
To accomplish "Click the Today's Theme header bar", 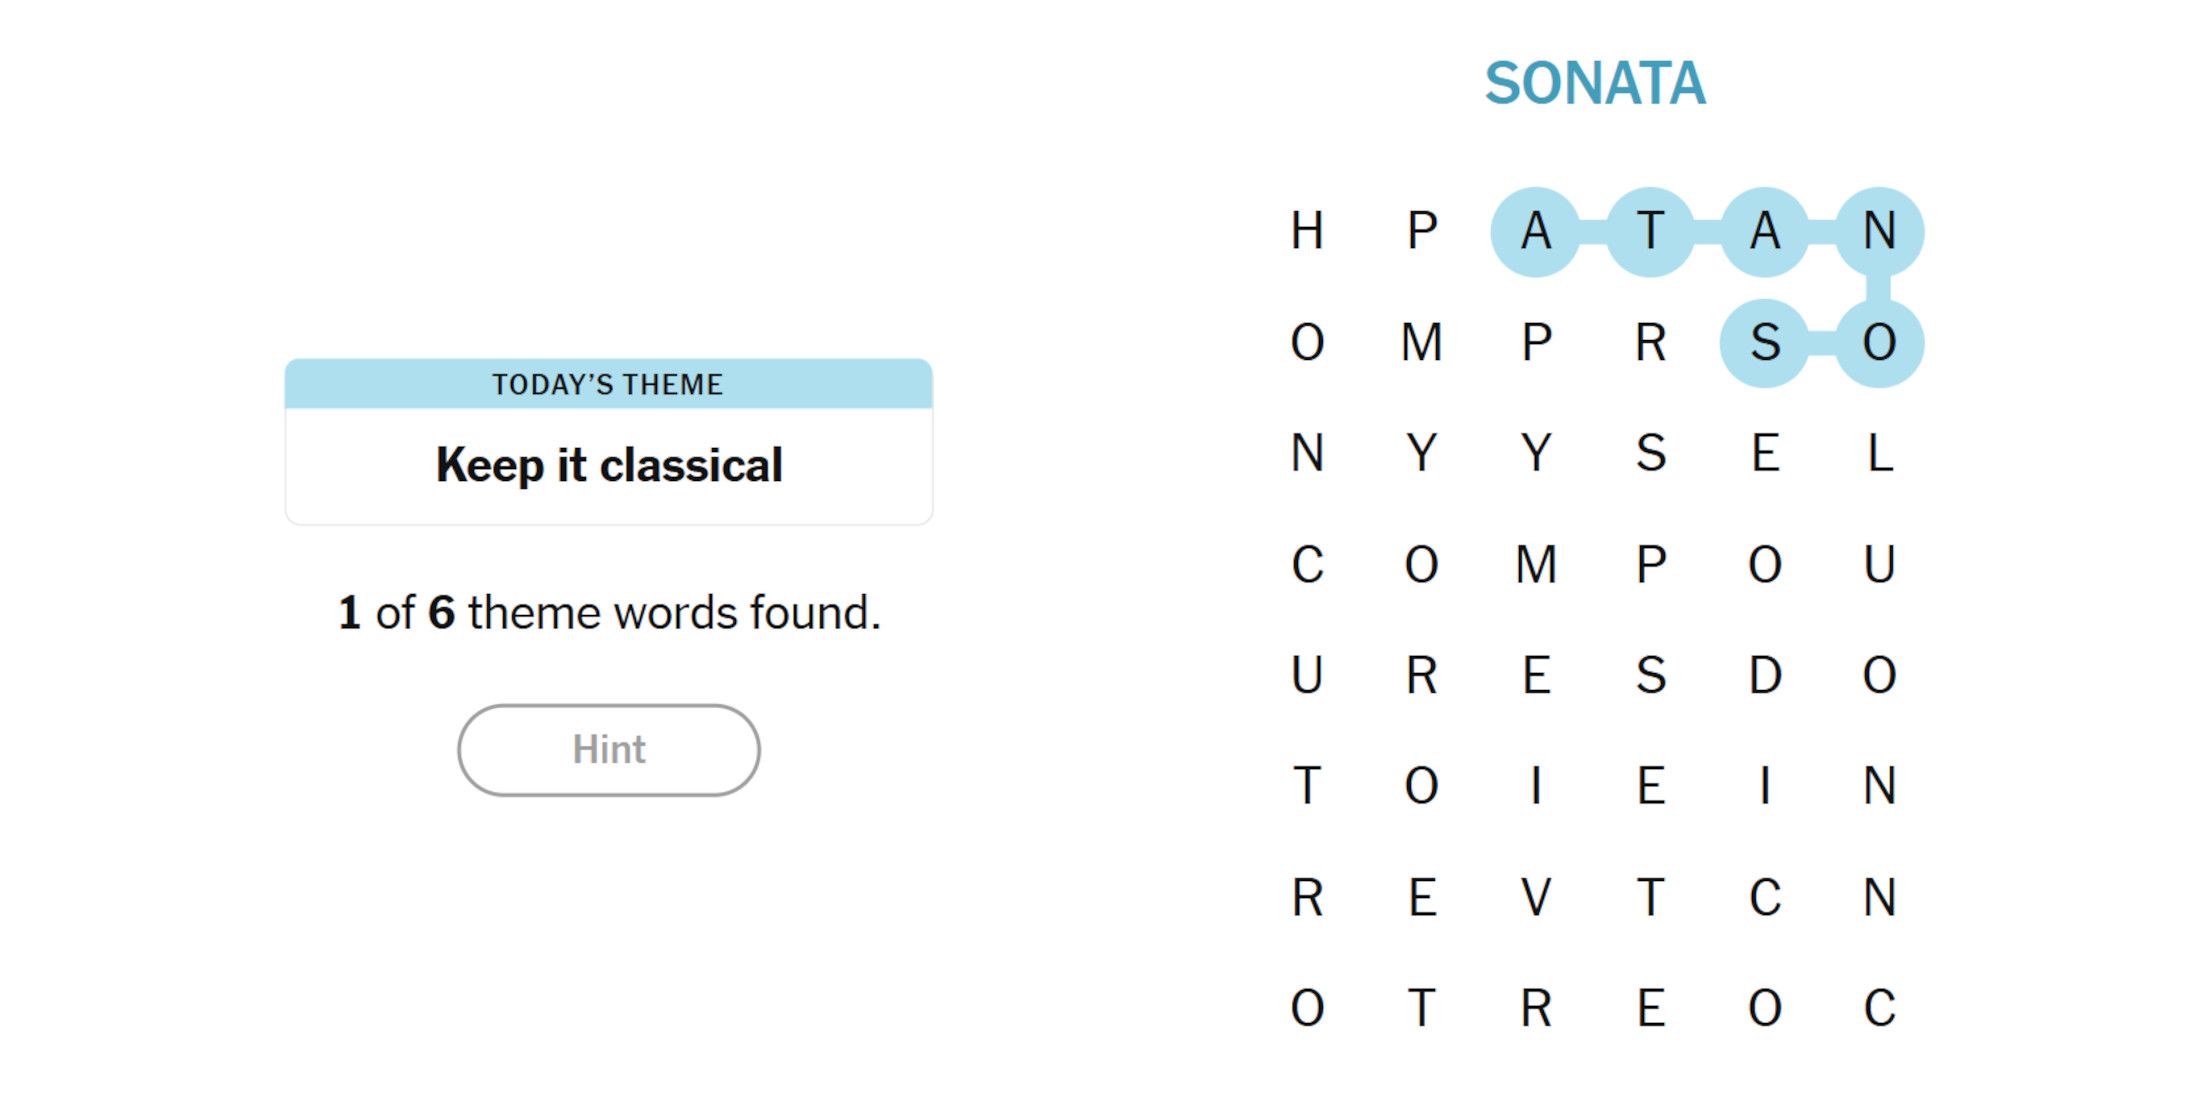I will tap(608, 384).
